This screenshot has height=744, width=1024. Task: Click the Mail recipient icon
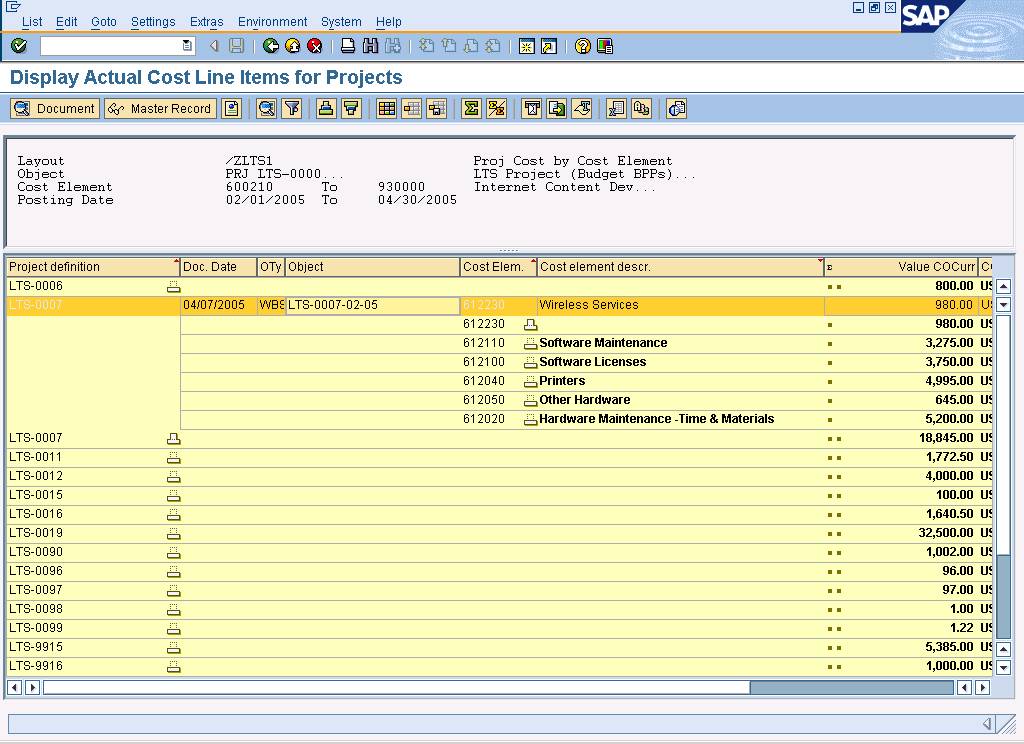tap(582, 108)
